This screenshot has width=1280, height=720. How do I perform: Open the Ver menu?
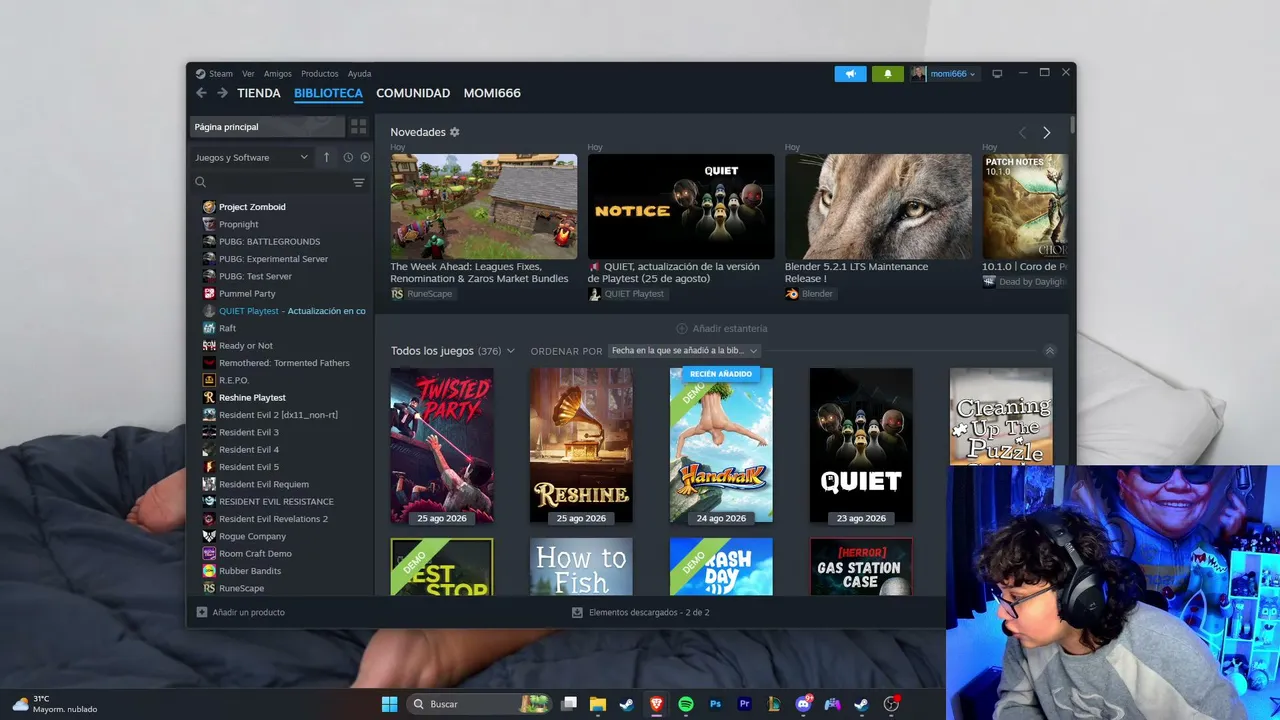[248, 74]
